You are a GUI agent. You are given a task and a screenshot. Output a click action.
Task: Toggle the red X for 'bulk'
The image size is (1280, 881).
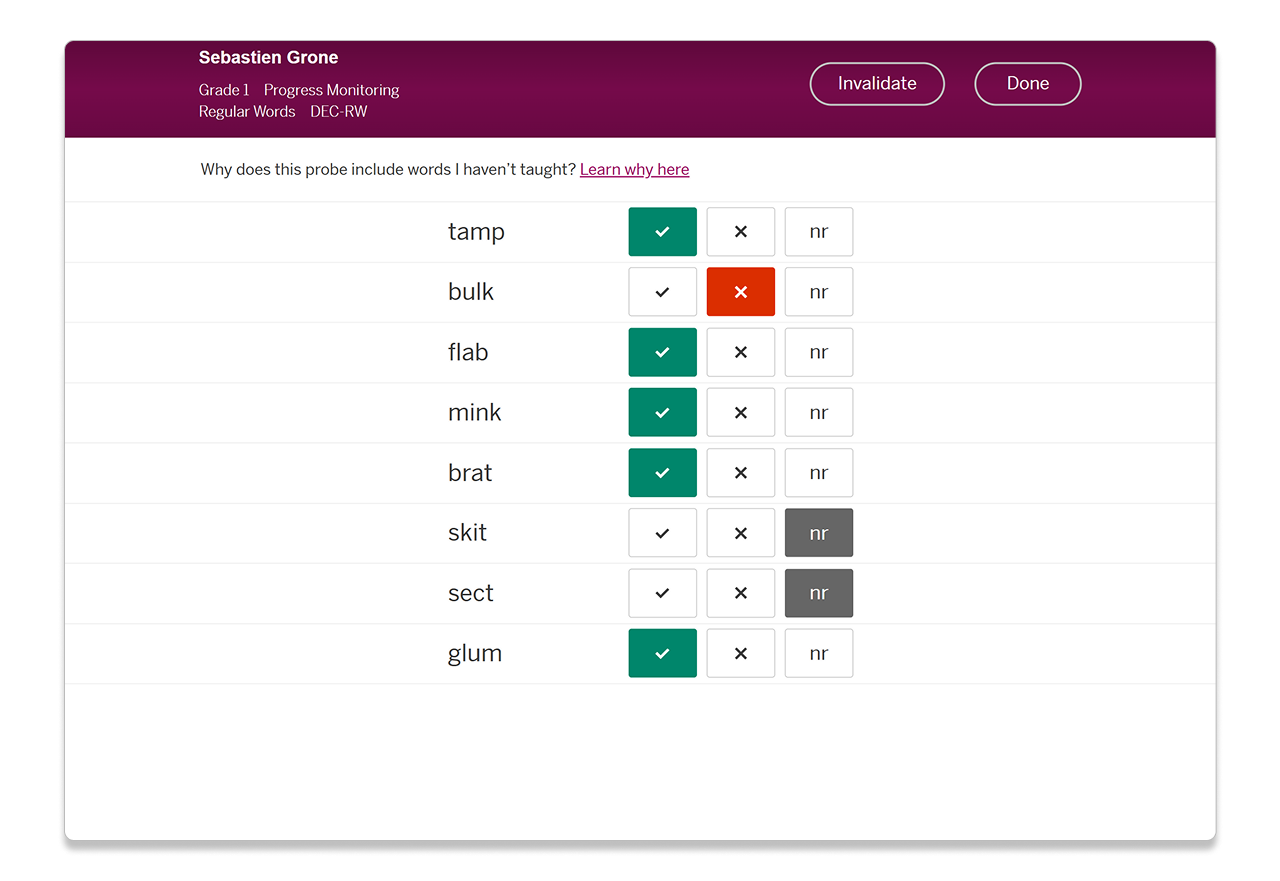740,292
